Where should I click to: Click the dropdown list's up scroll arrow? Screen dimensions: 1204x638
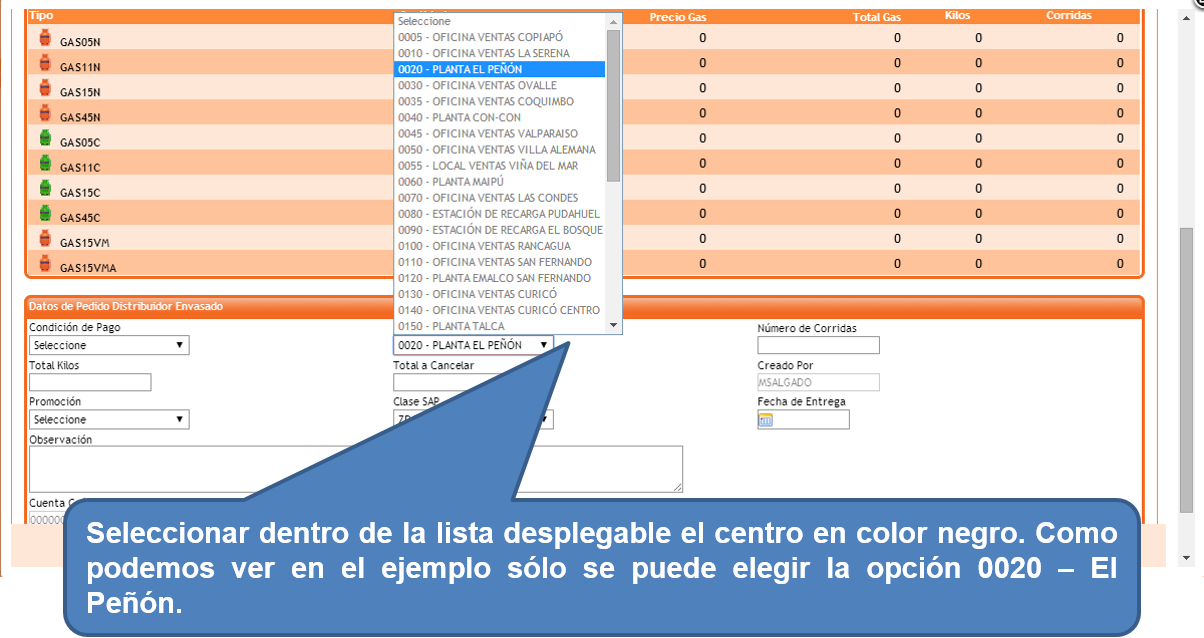point(613,21)
